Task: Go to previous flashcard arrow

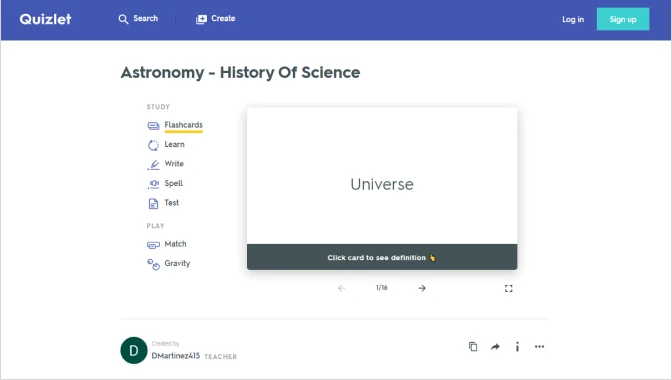Action: pos(342,288)
